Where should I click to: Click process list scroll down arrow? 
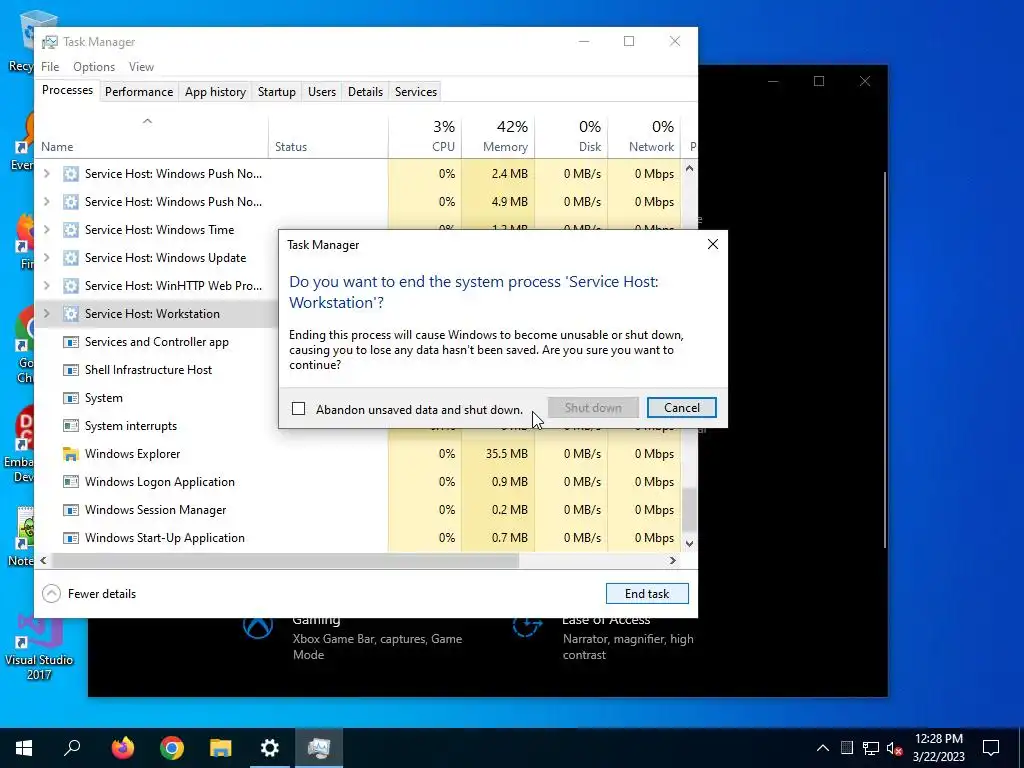pos(689,543)
